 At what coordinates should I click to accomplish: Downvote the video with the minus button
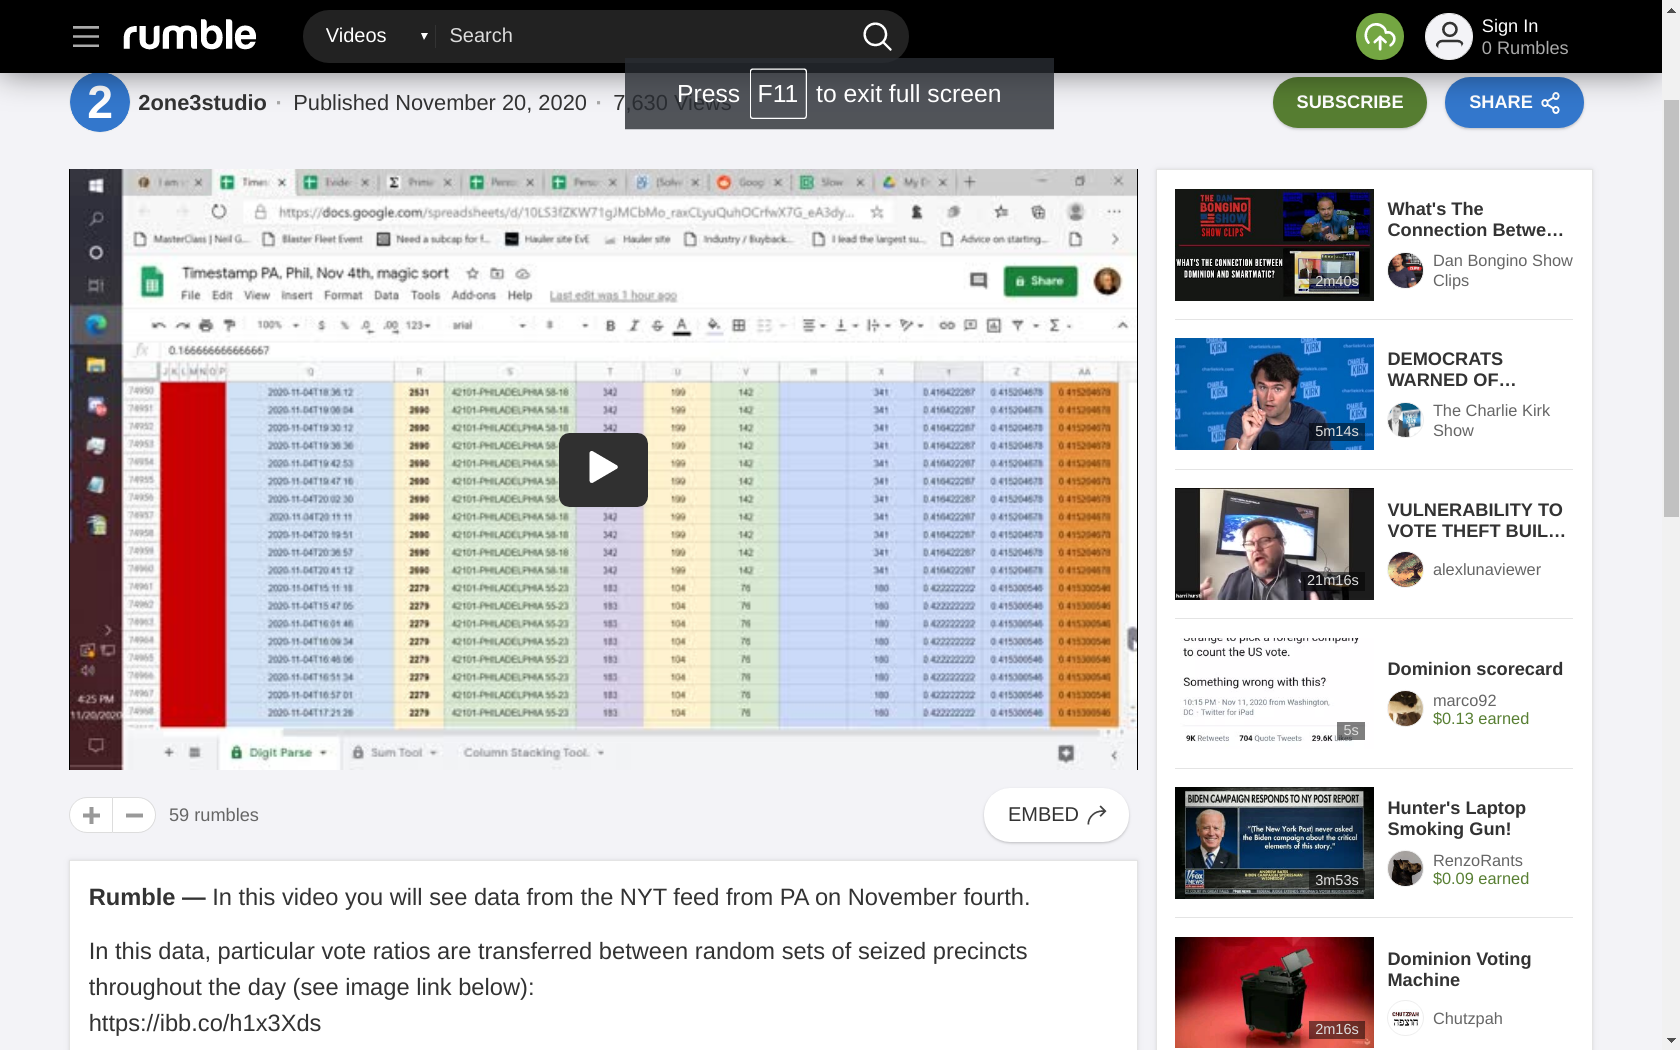point(134,815)
